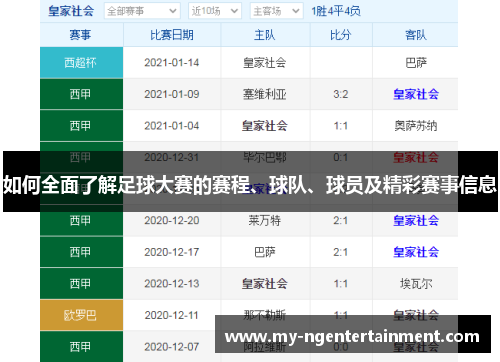This screenshot has width=500, height=362.
Task: Click the 3:2 score
Action: click(x=341, y=94)
